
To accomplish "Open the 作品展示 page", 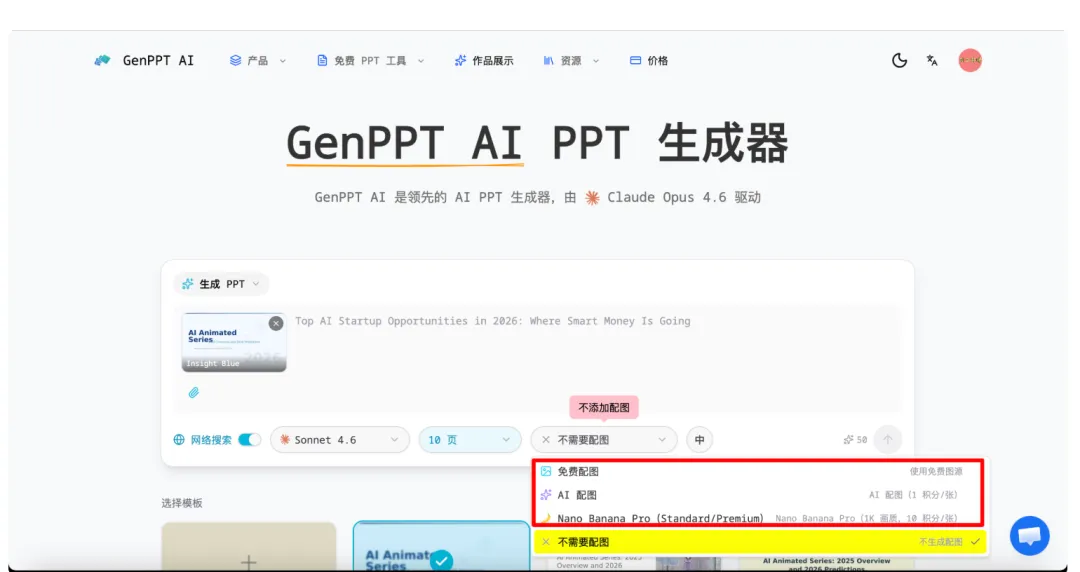I will 484,61.
